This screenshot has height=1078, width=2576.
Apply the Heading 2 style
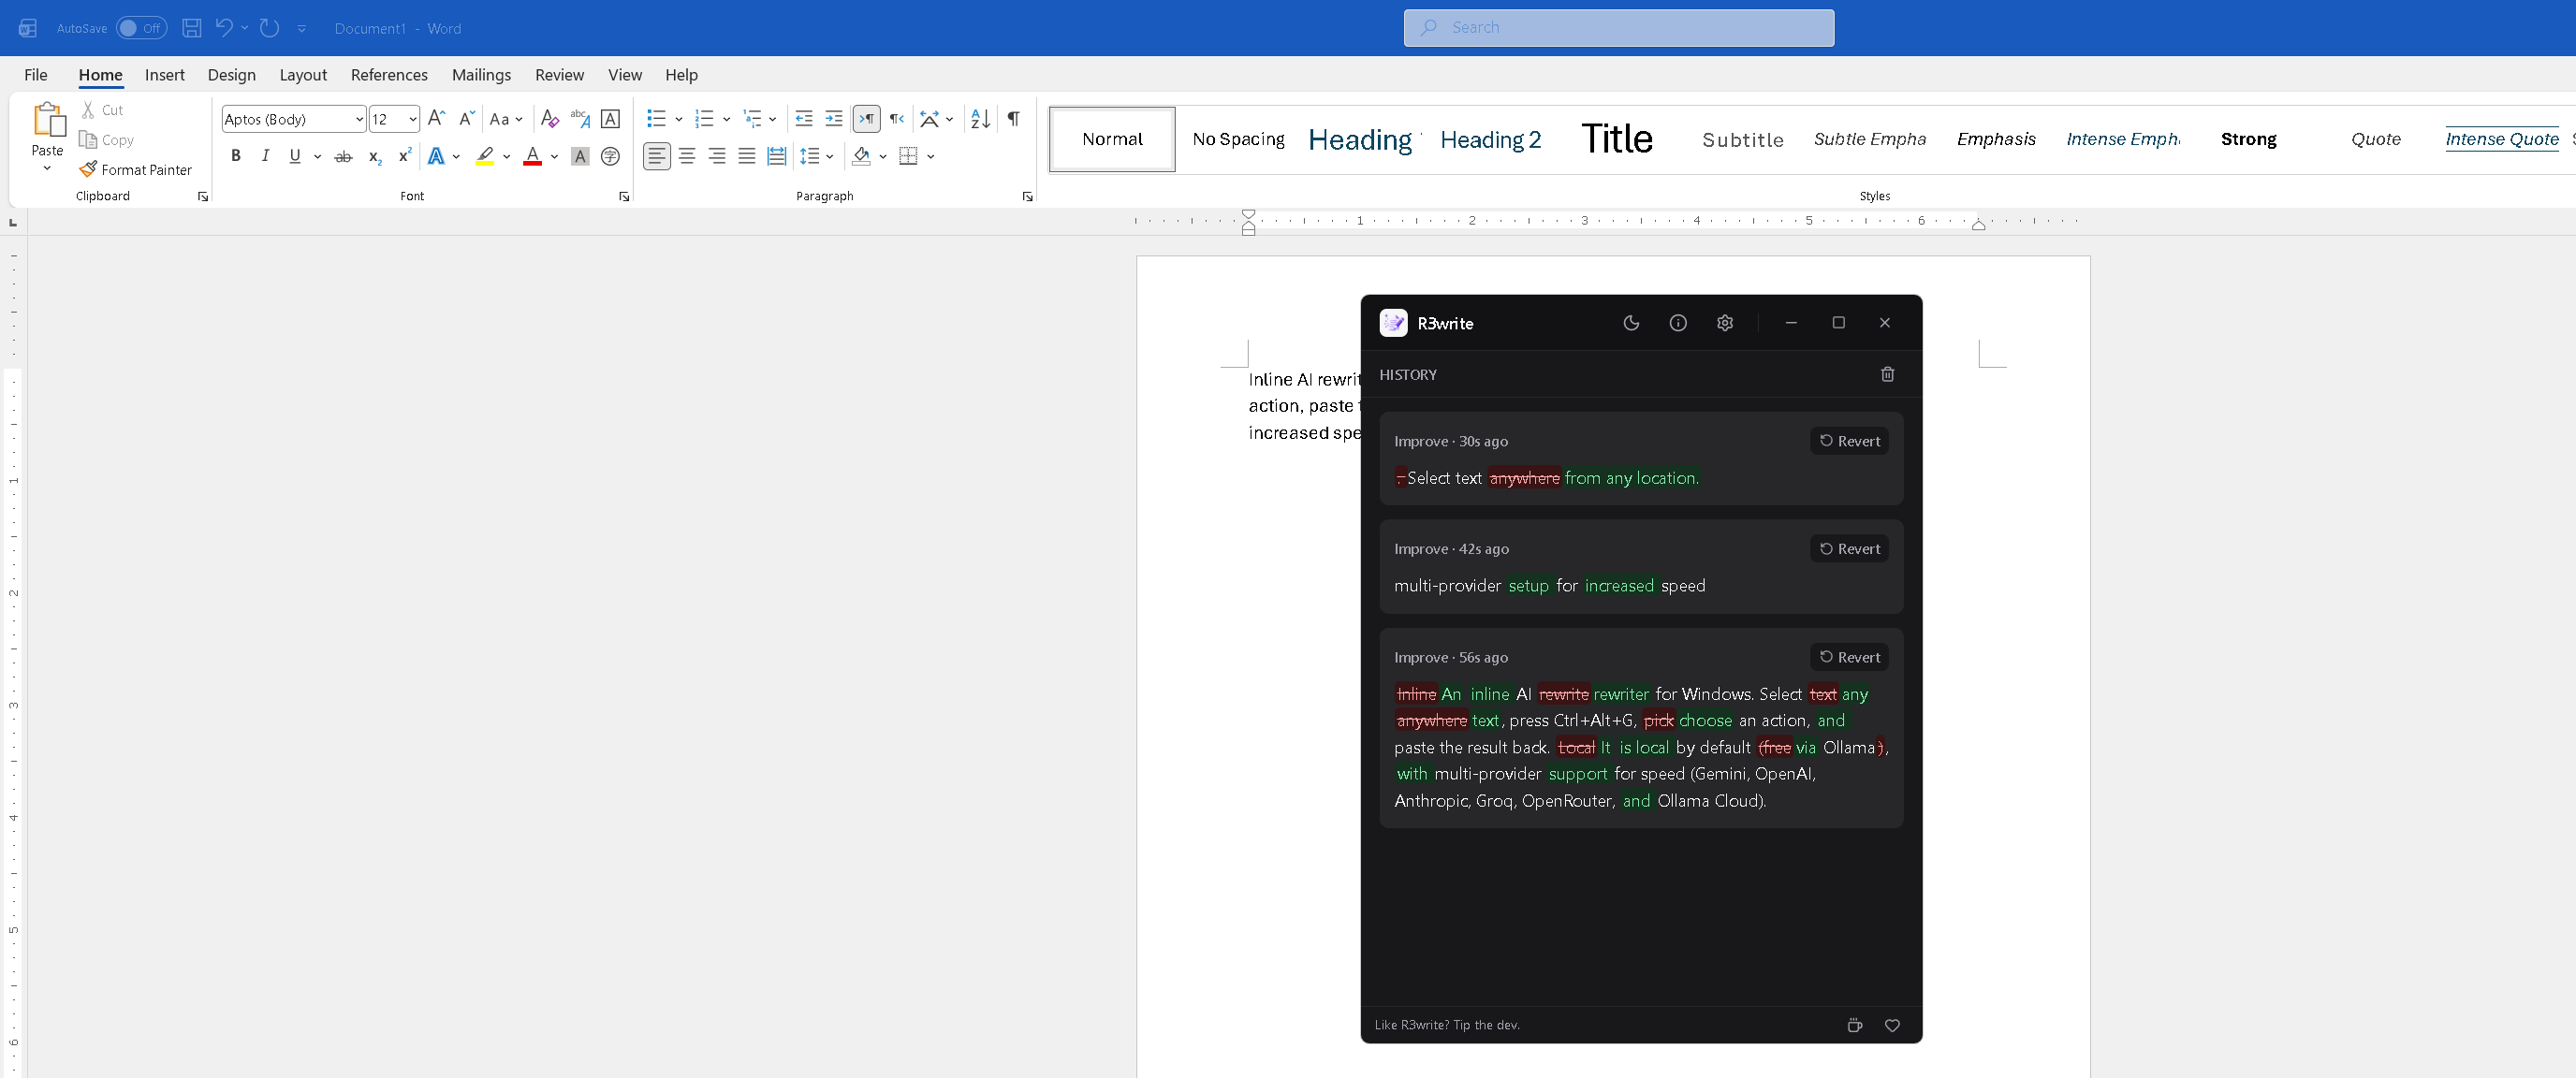pyautogui.click(x=1490, y=139)
